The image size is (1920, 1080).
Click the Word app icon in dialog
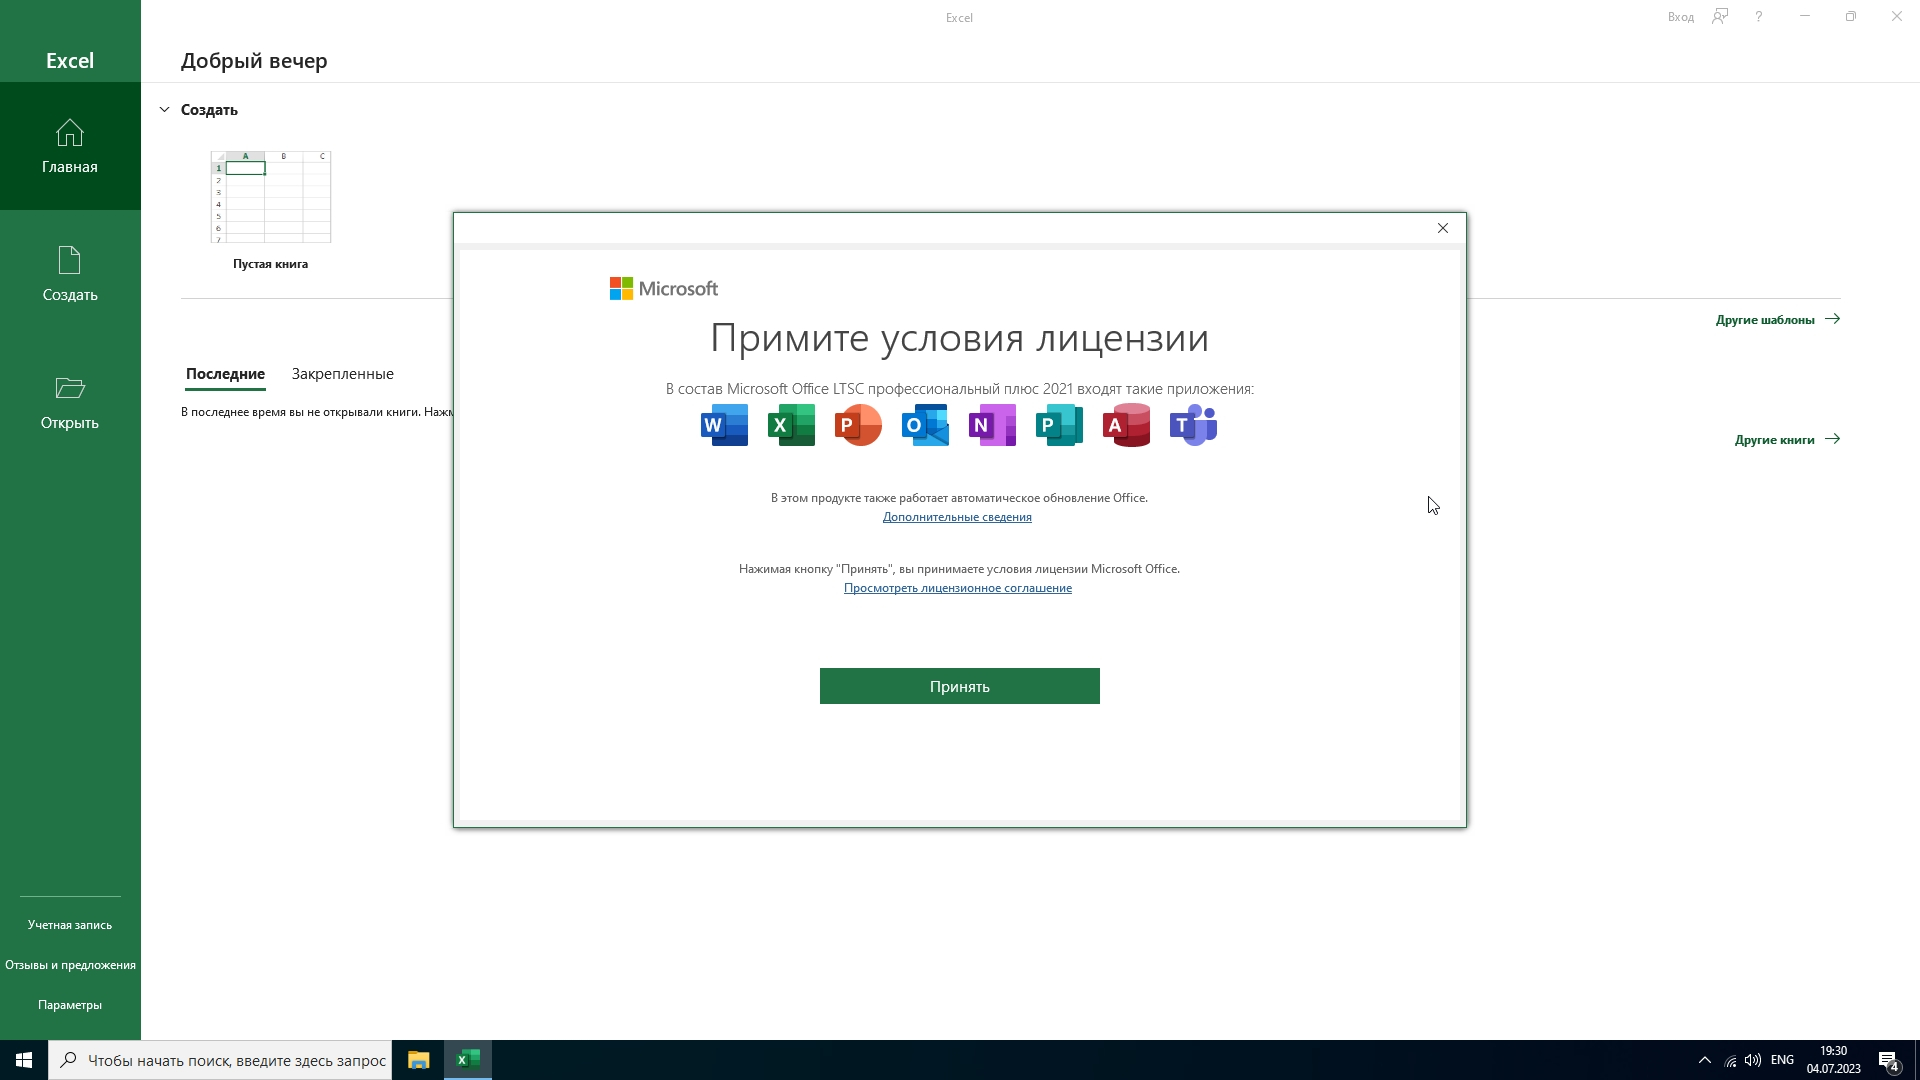(x=725, y=426)
